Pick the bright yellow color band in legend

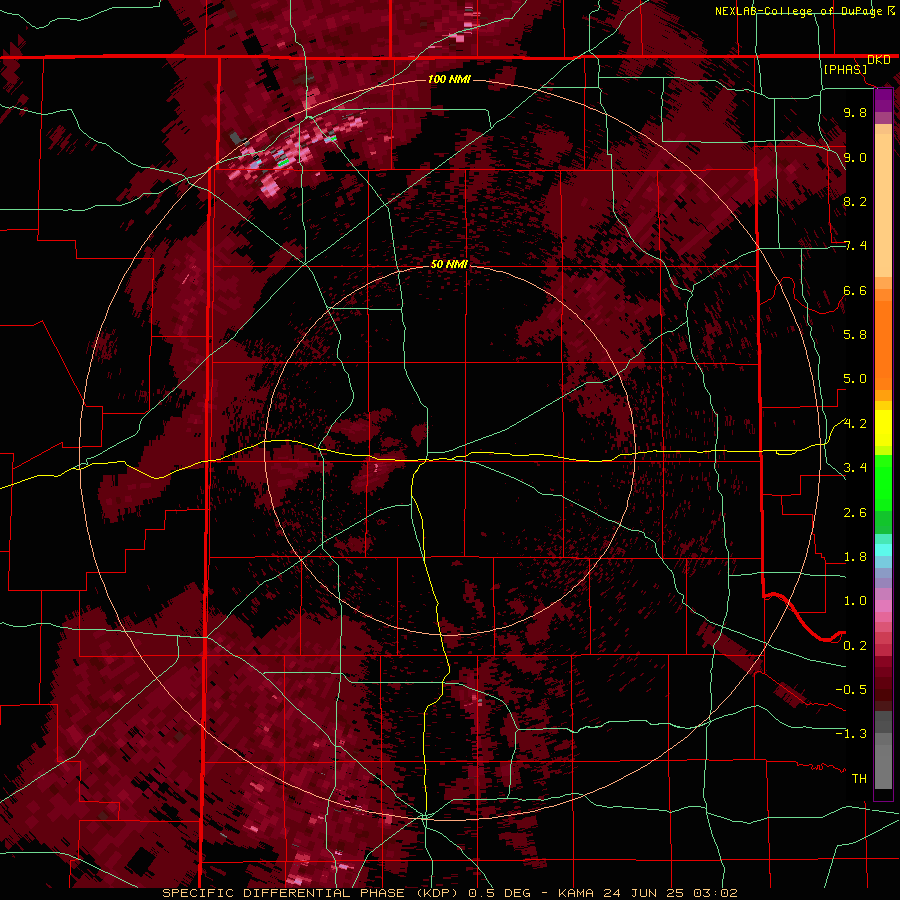(x=883, y=428)
